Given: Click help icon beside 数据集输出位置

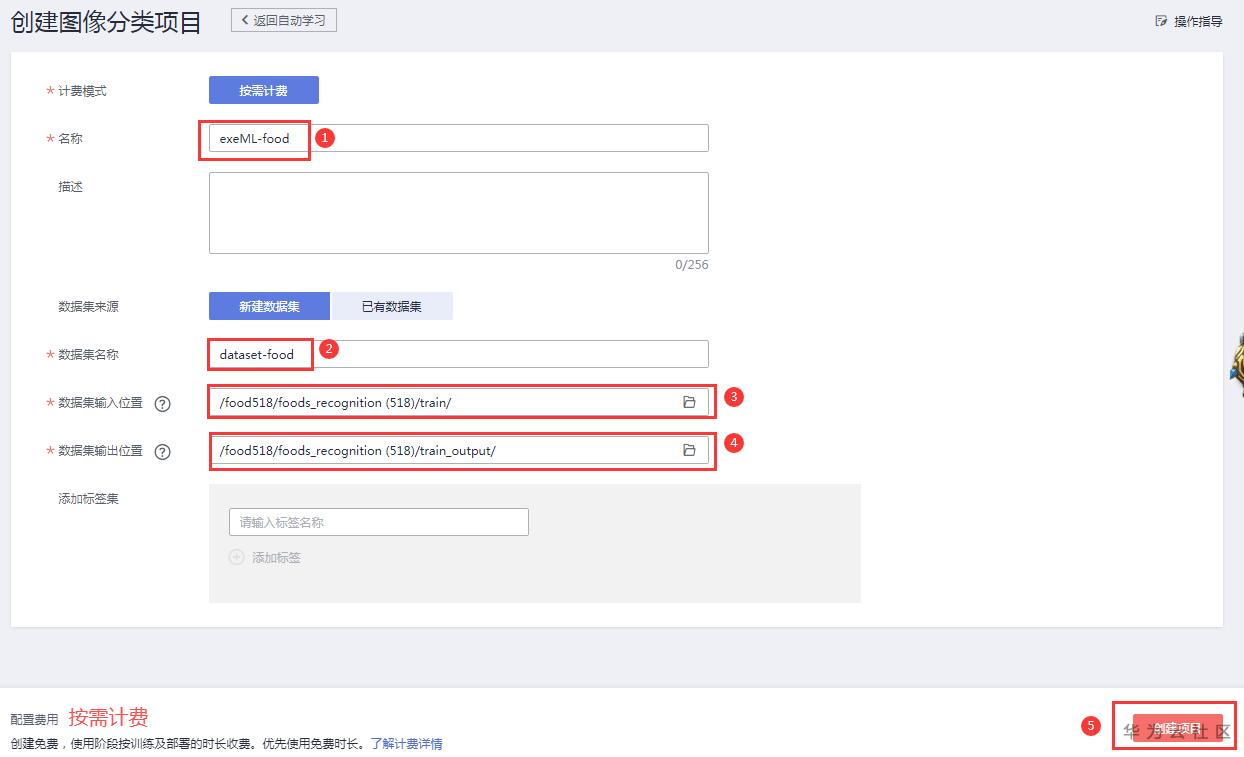Looking at the screenshot, I should 162,451.
